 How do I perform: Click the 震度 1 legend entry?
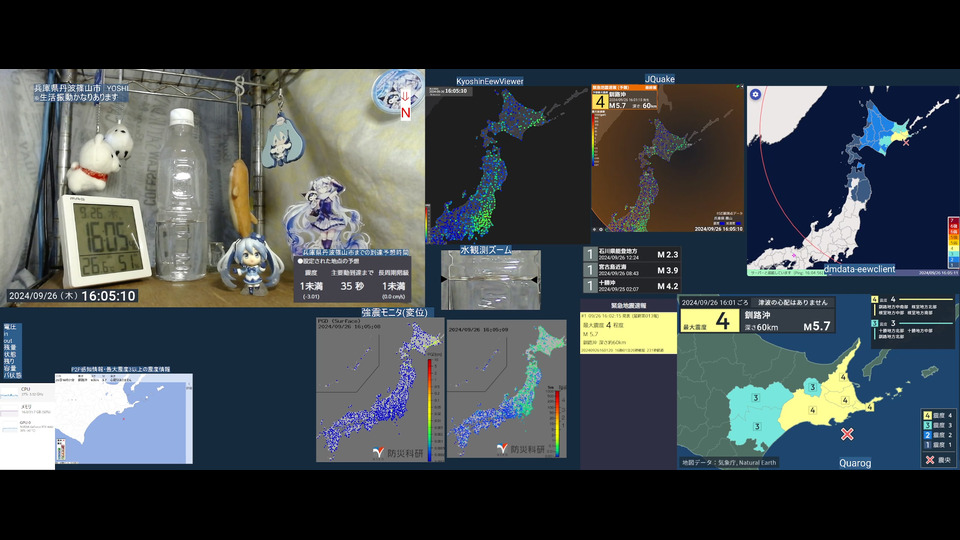click(x=937, y=445)
